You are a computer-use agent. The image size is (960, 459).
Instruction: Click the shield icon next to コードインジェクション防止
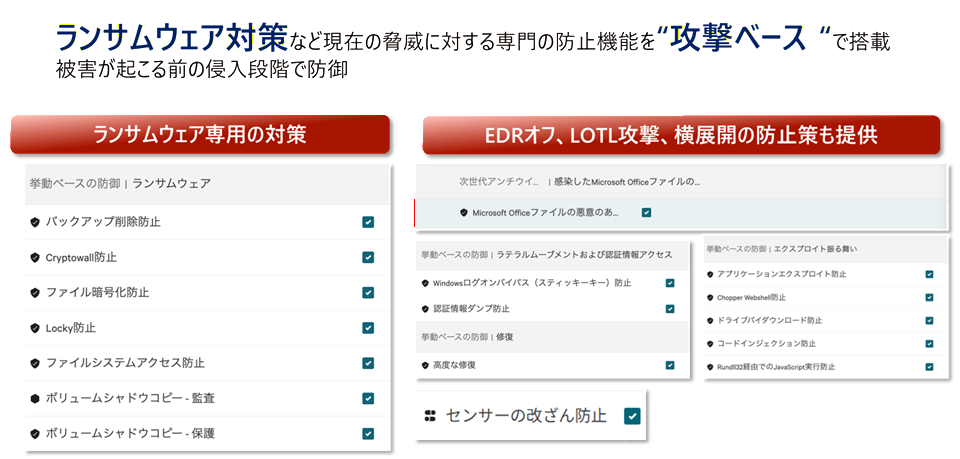tap(710, 344)
